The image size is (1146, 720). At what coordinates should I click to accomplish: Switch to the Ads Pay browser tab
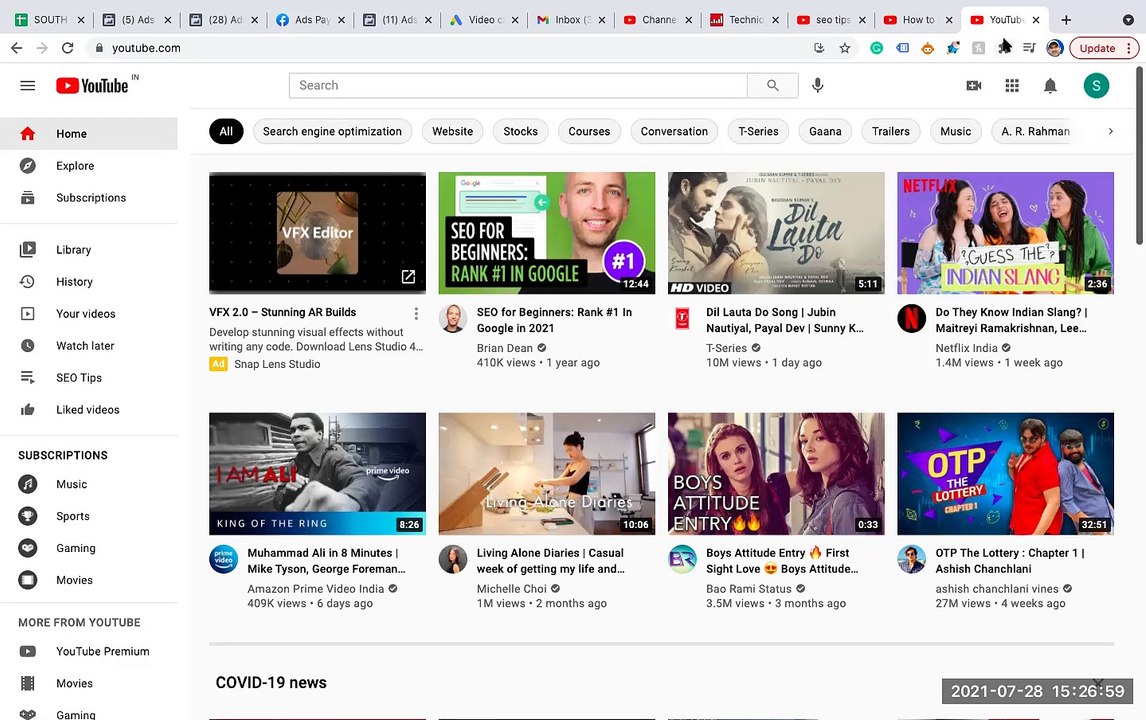(x=310, y=20)
